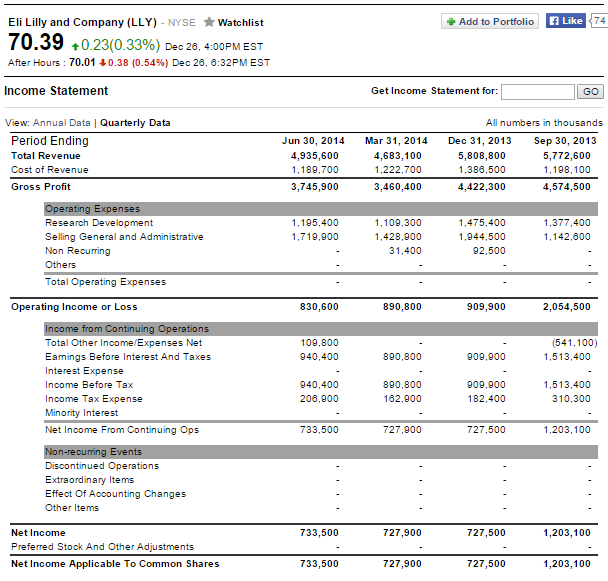Image resolution: width=608 pixels, height=581 pixels.
Task: Click the Net Income row label
Action: (38, 533)
